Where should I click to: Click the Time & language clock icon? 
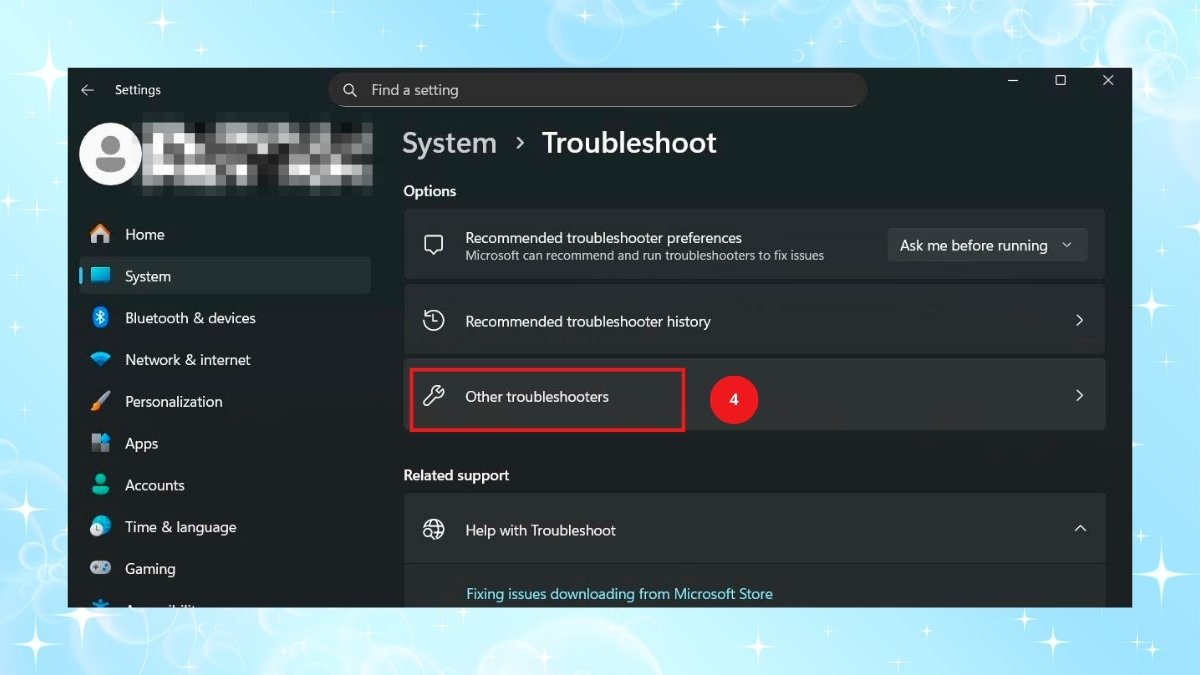tap(101, 527)
